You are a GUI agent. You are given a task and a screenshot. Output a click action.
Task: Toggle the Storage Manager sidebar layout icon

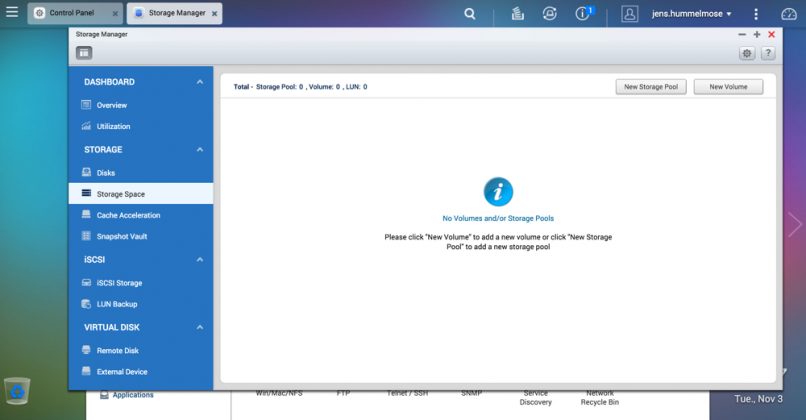84,52
